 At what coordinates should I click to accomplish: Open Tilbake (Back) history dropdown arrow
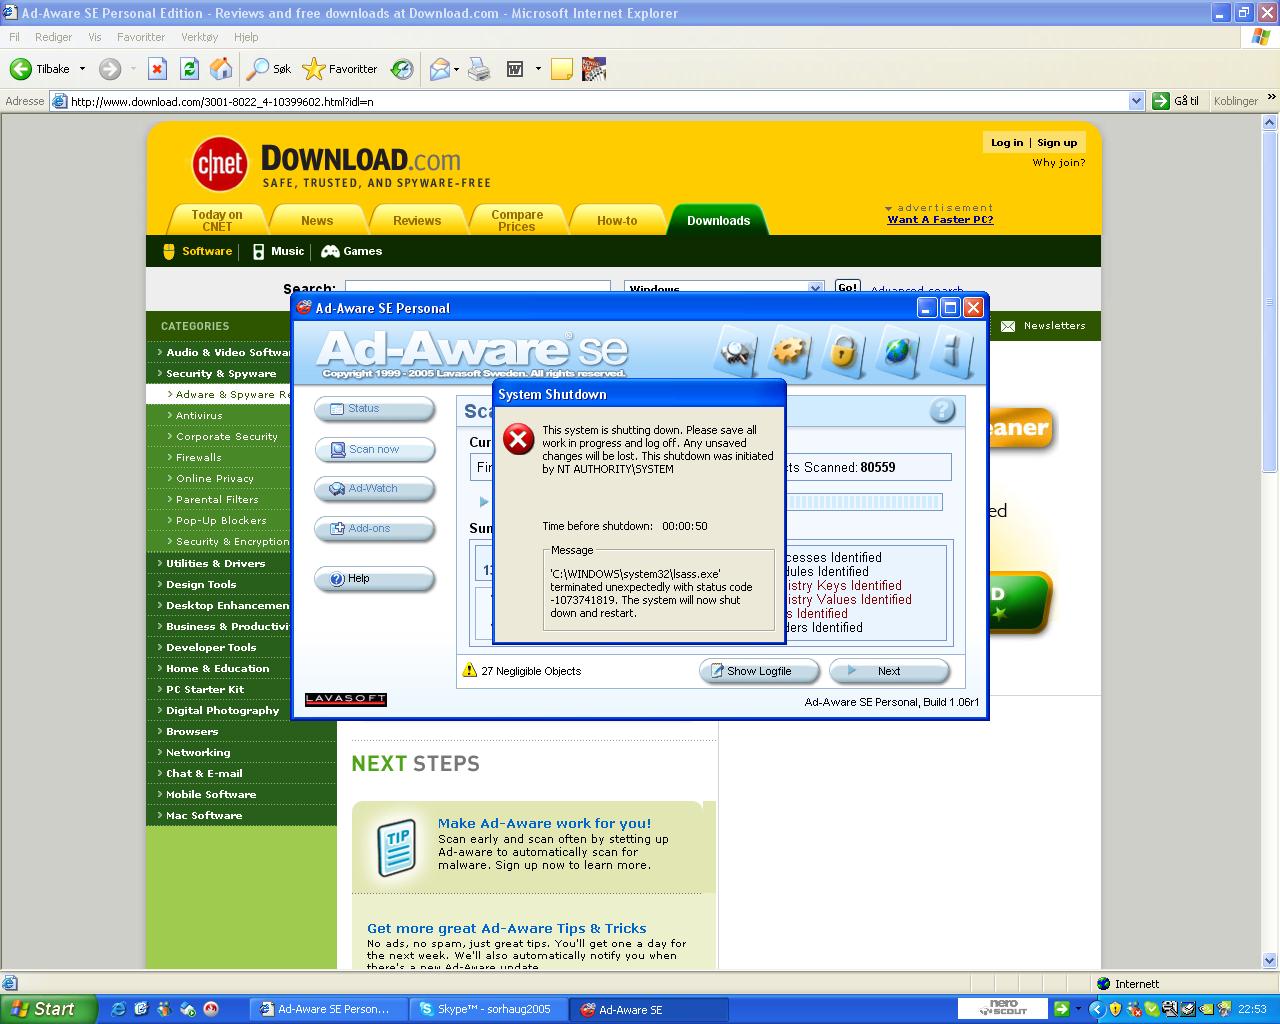point(82,69)
